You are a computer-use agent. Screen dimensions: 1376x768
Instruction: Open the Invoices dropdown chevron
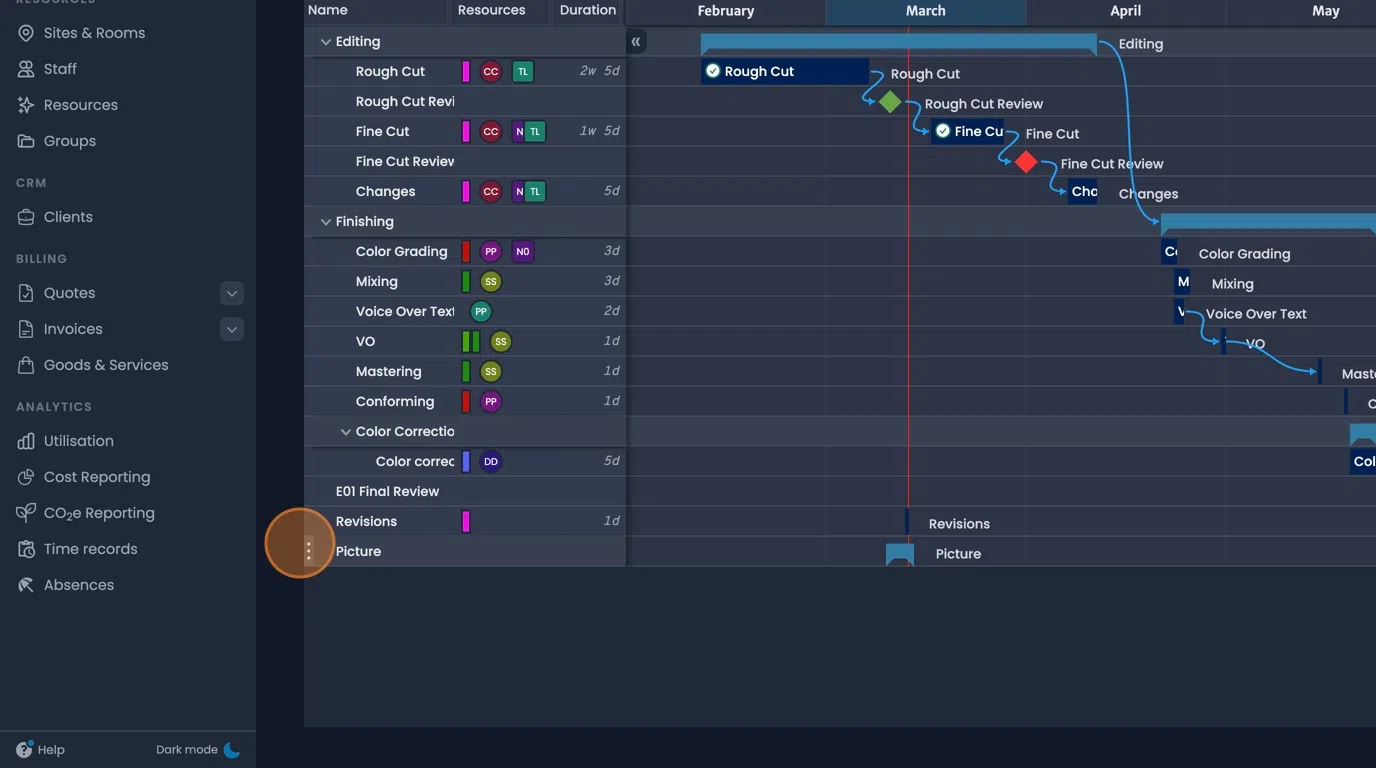231,329
